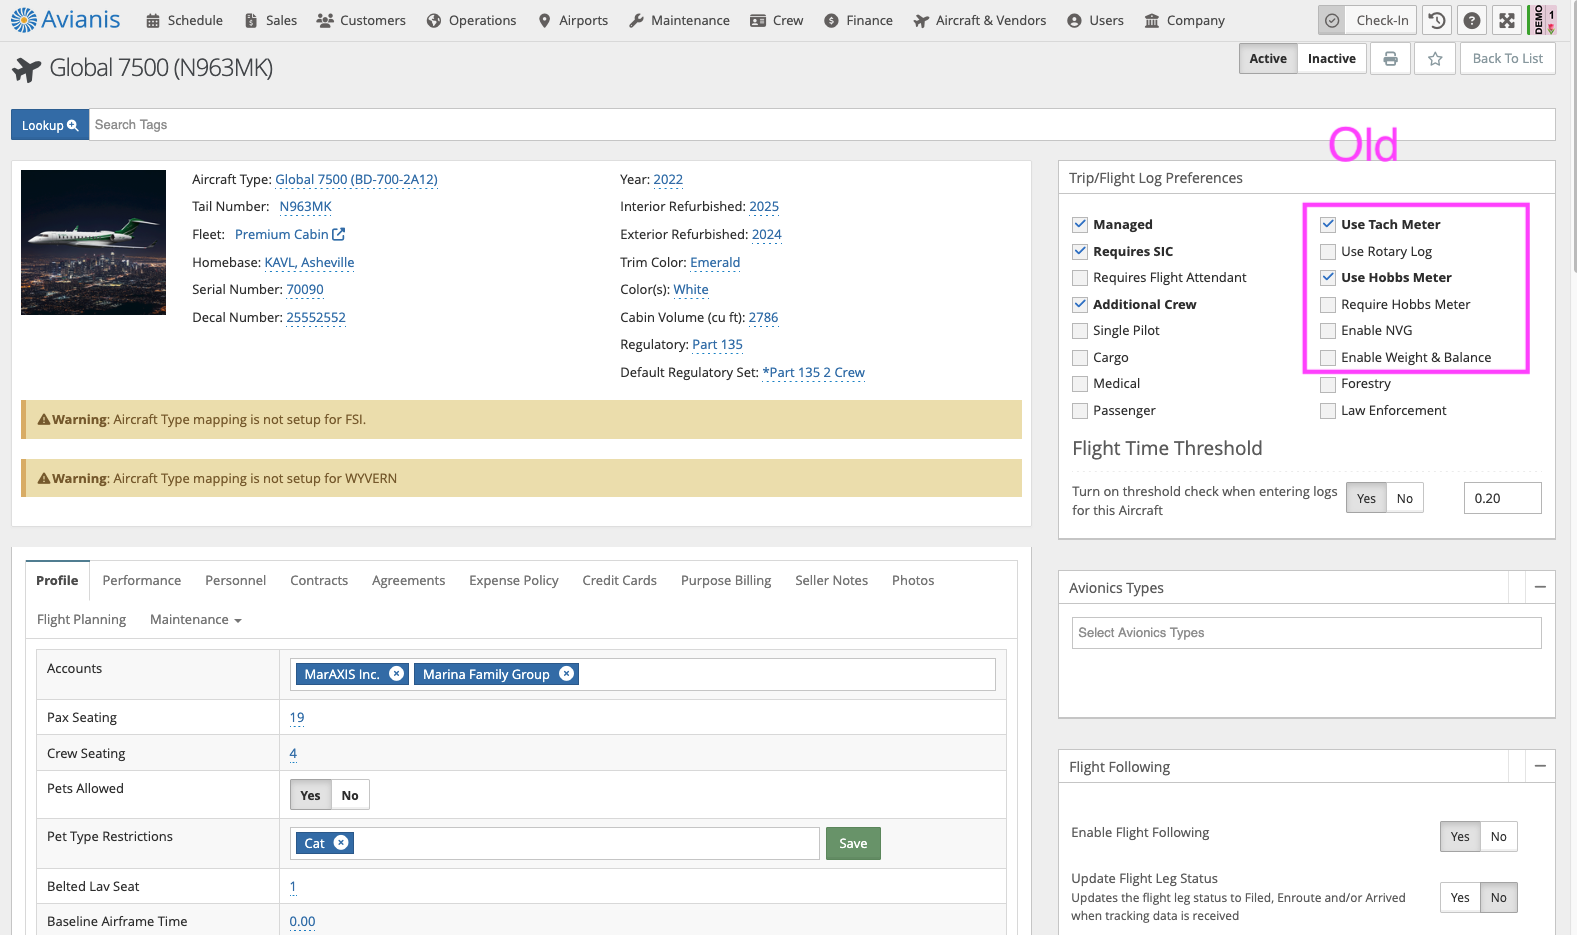Toggle the Managed checkbox
1577x935 pixels.
(x=1080, y=225)
